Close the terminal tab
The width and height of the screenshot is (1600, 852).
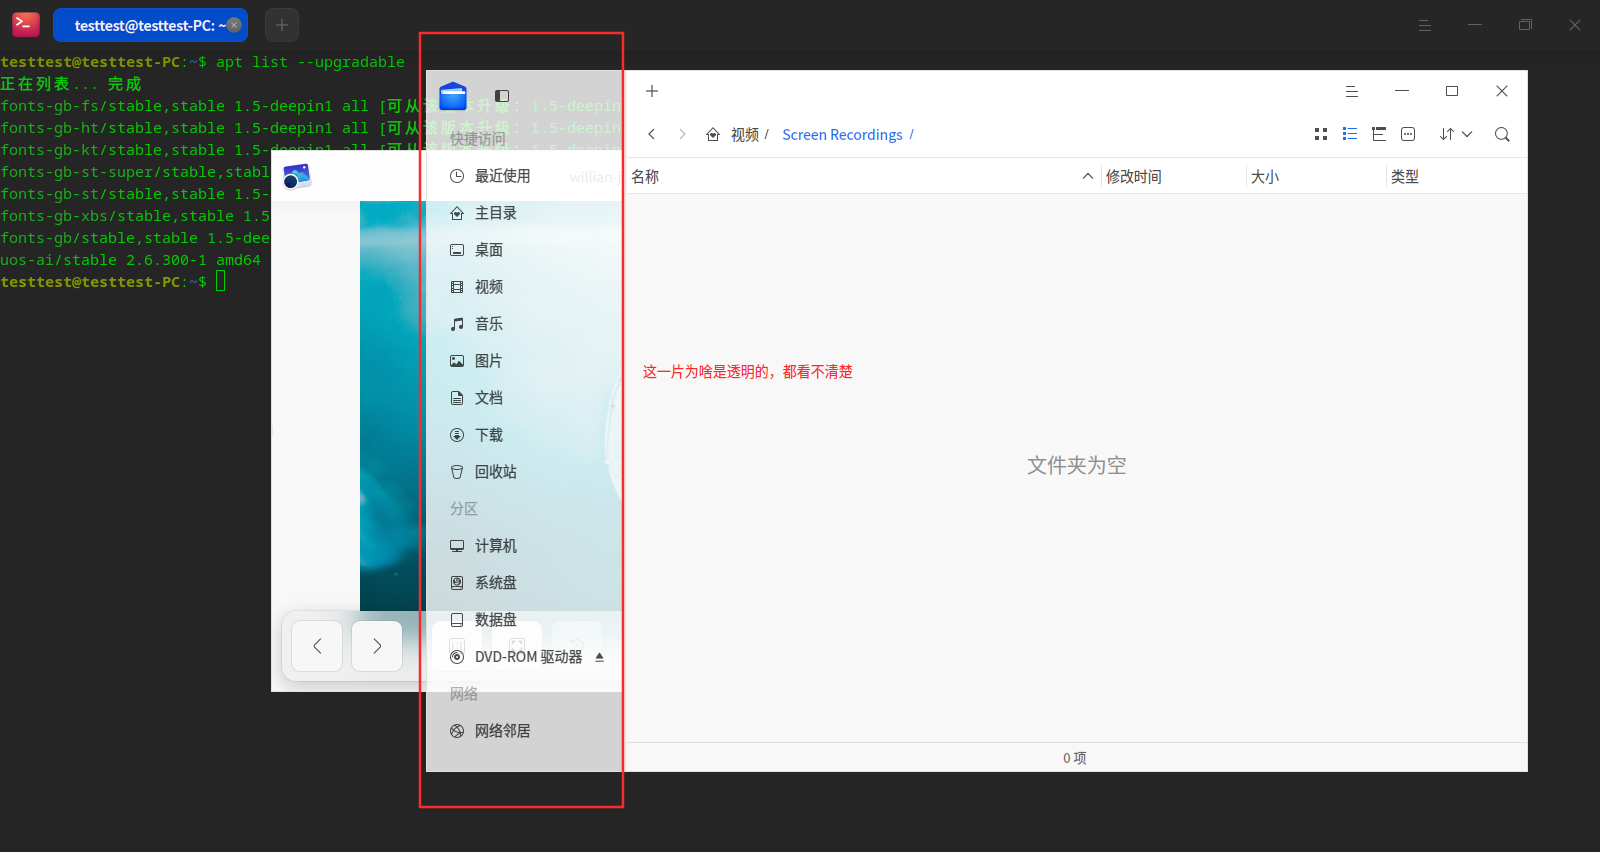pos(234,25)
